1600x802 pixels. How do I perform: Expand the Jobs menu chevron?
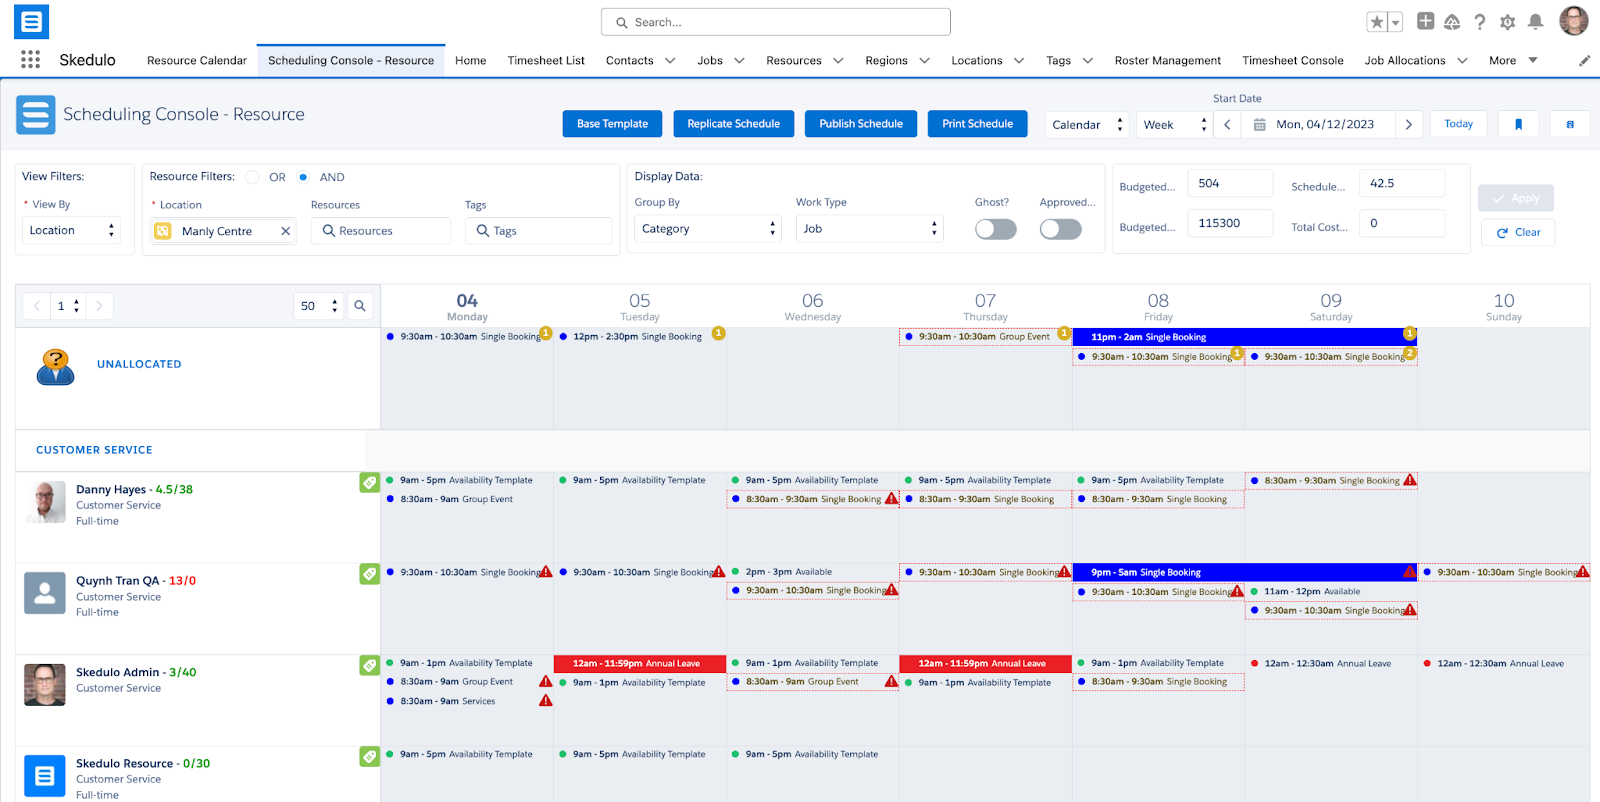[x=739, y=61]
